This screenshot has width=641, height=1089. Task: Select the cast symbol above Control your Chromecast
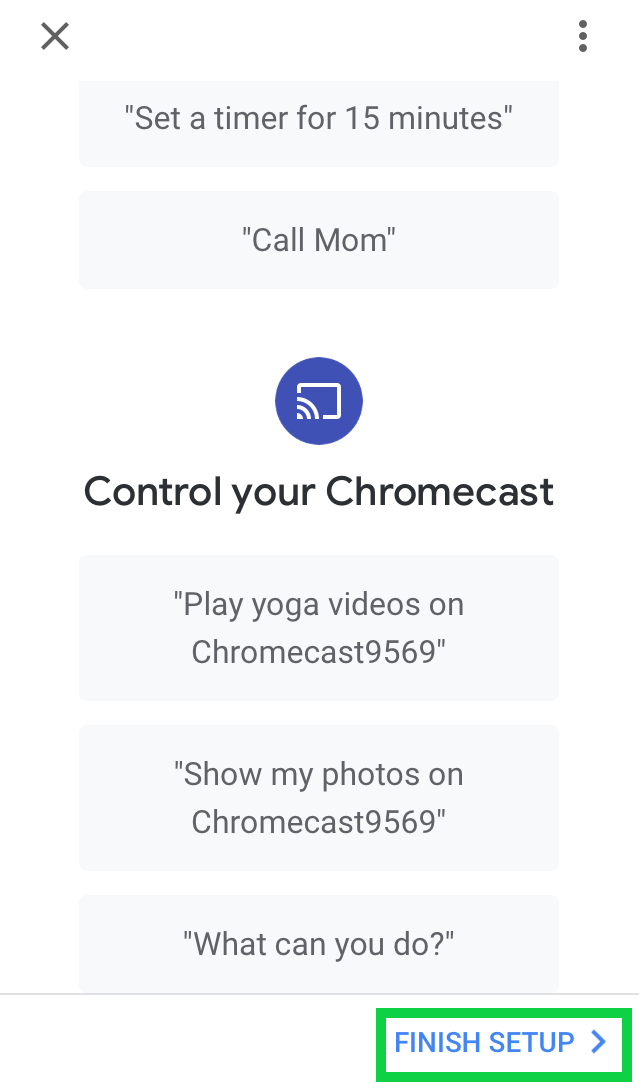318,400
